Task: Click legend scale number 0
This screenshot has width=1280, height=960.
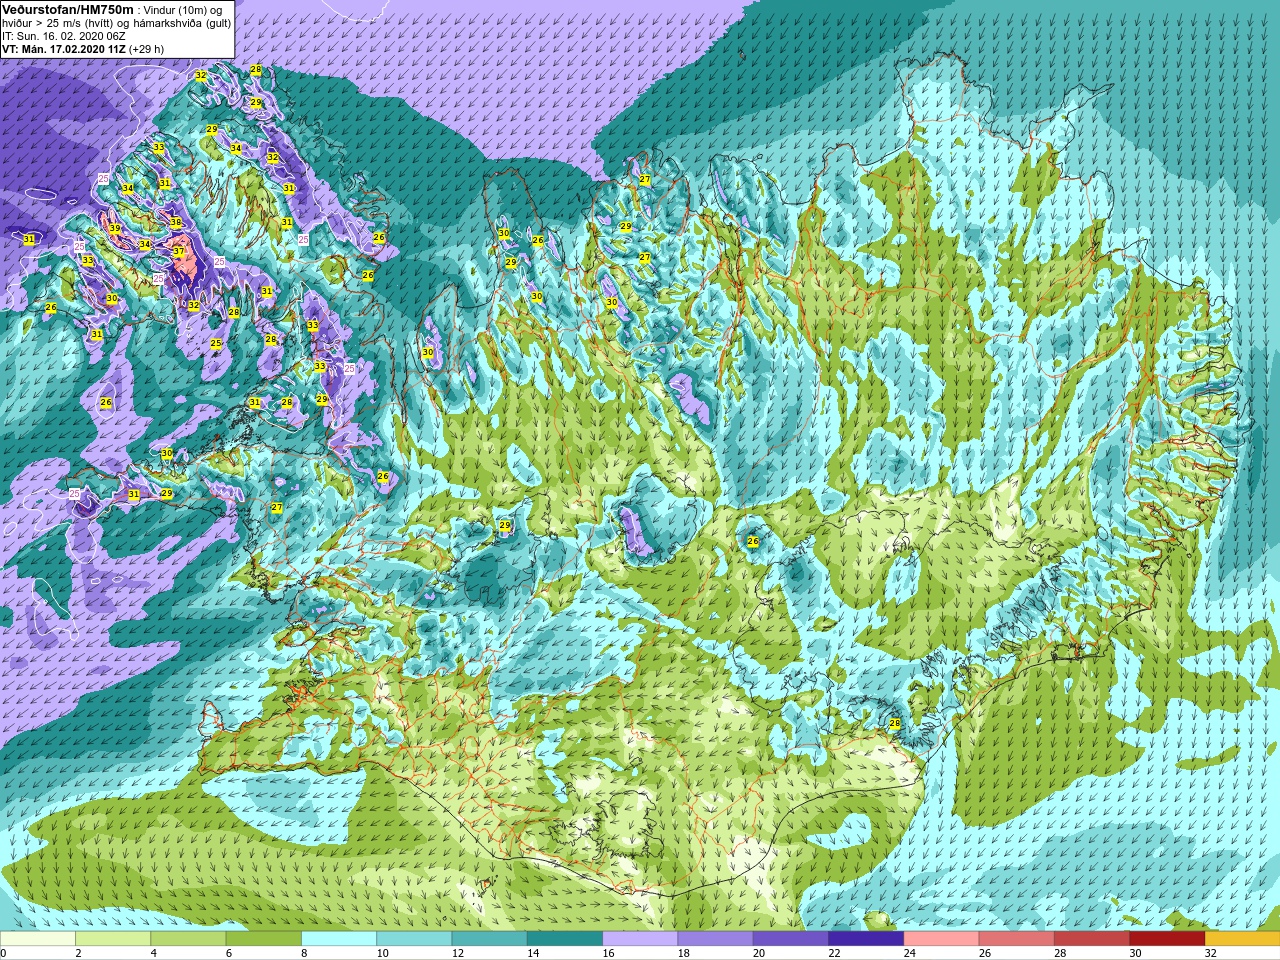Action: [3, 953]
